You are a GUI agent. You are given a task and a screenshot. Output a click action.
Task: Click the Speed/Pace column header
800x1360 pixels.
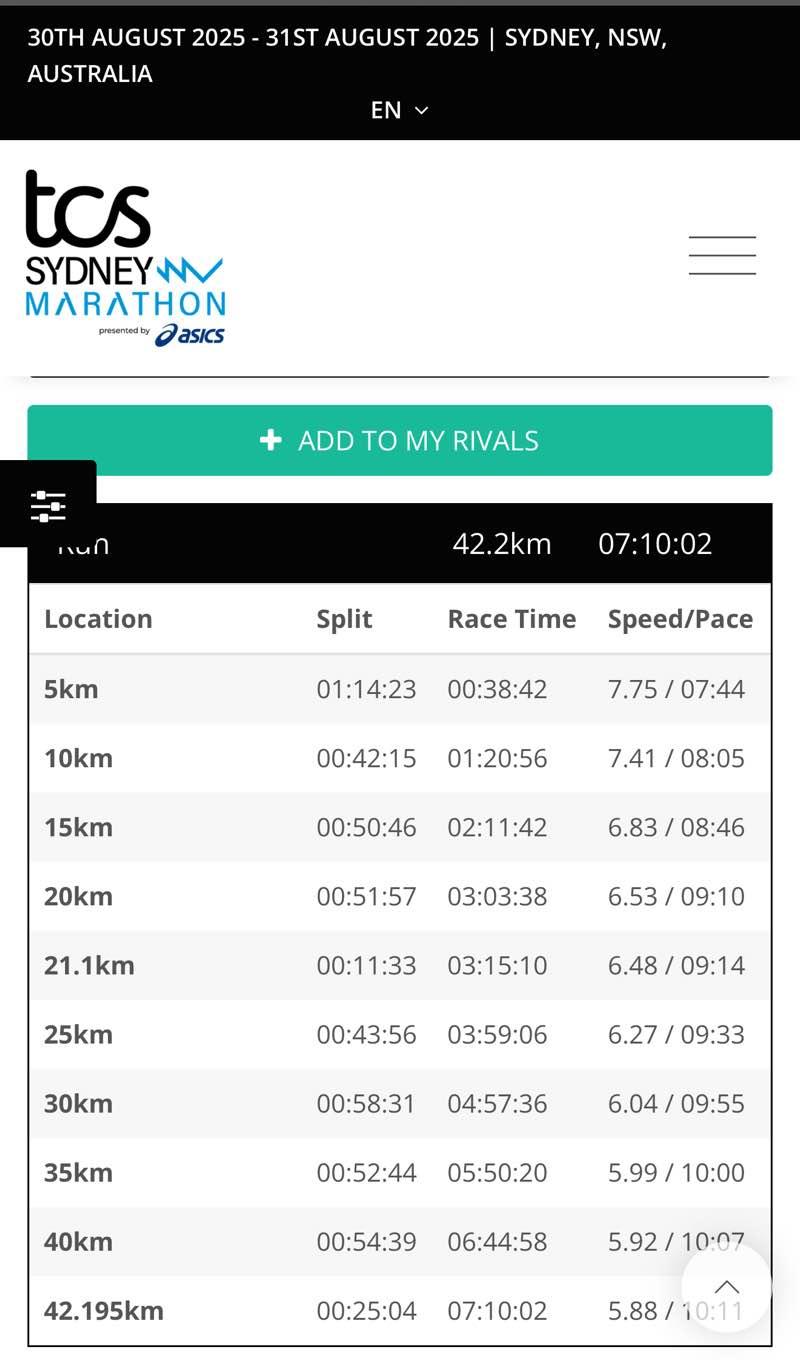(680, 619)
